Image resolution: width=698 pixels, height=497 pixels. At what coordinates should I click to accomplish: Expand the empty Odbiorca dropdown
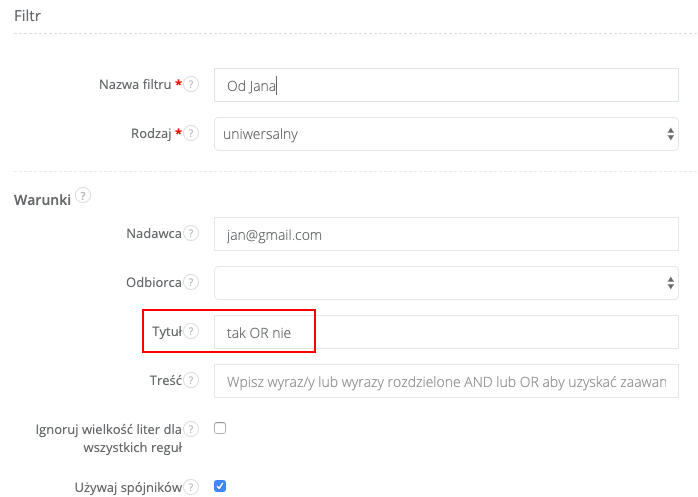click(x=446, y=283)
